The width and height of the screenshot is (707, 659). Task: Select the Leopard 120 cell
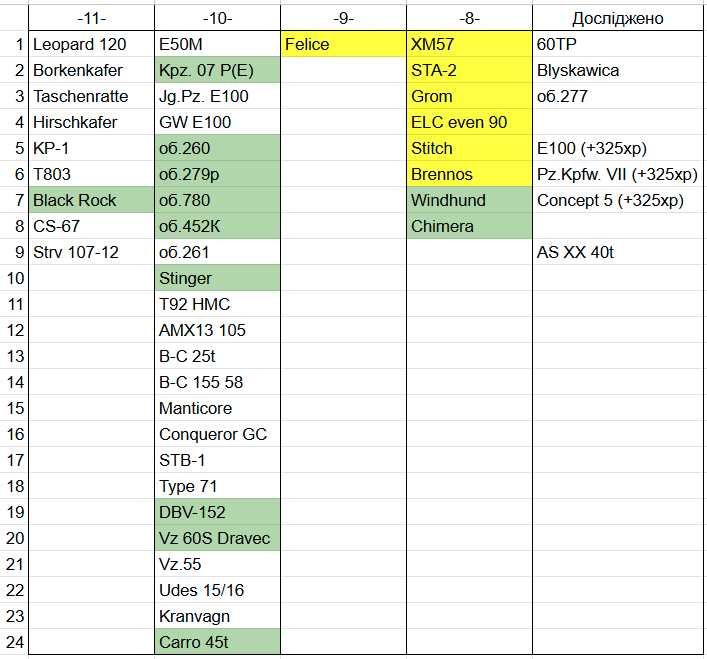(91, 44)
